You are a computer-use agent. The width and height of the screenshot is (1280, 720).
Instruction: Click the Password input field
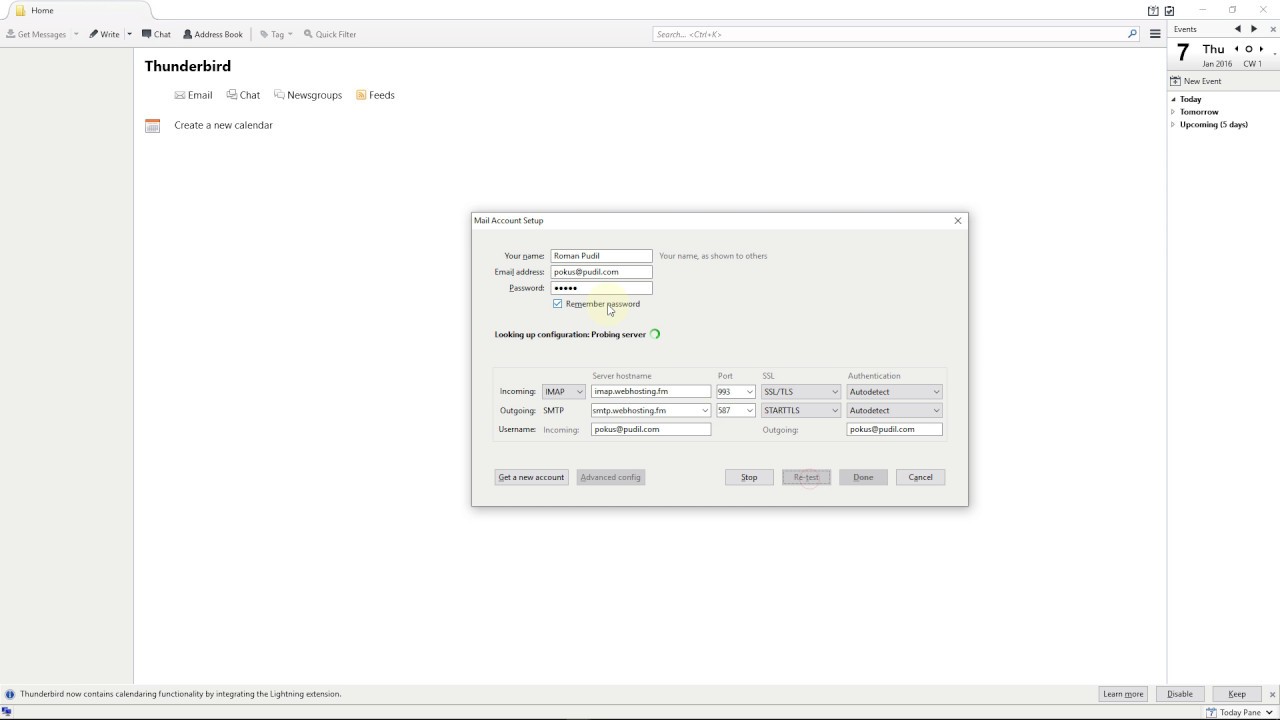click(x=601, y=288)
